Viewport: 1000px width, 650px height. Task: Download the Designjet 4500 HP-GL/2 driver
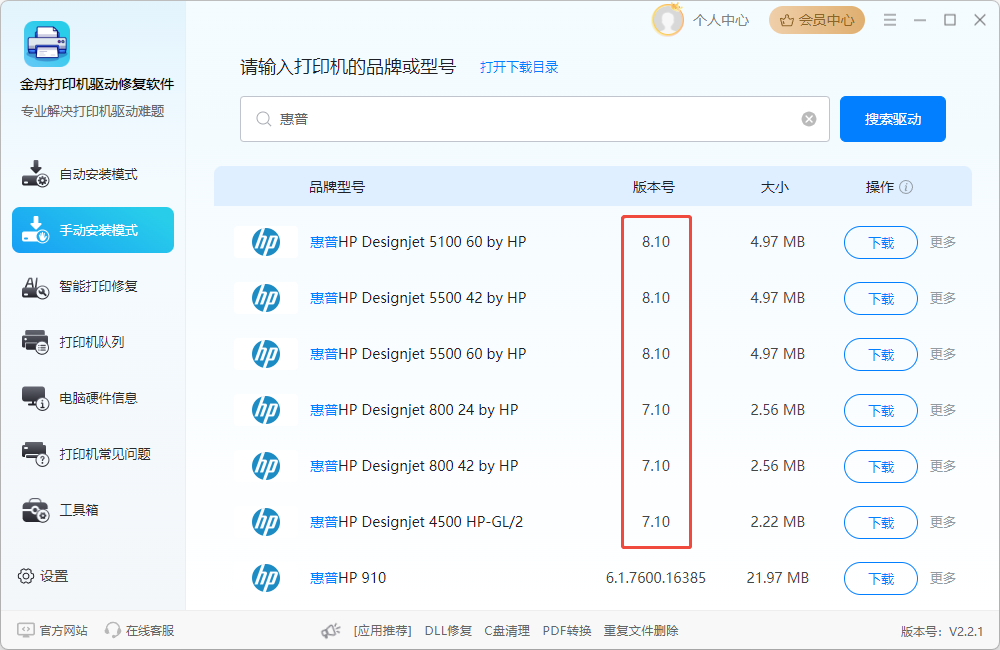click(881, 522)
